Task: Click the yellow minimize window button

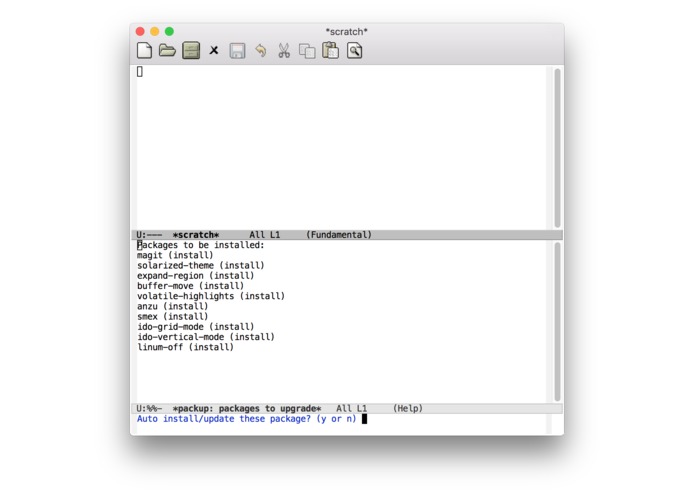Action: (x=155, y=31)
